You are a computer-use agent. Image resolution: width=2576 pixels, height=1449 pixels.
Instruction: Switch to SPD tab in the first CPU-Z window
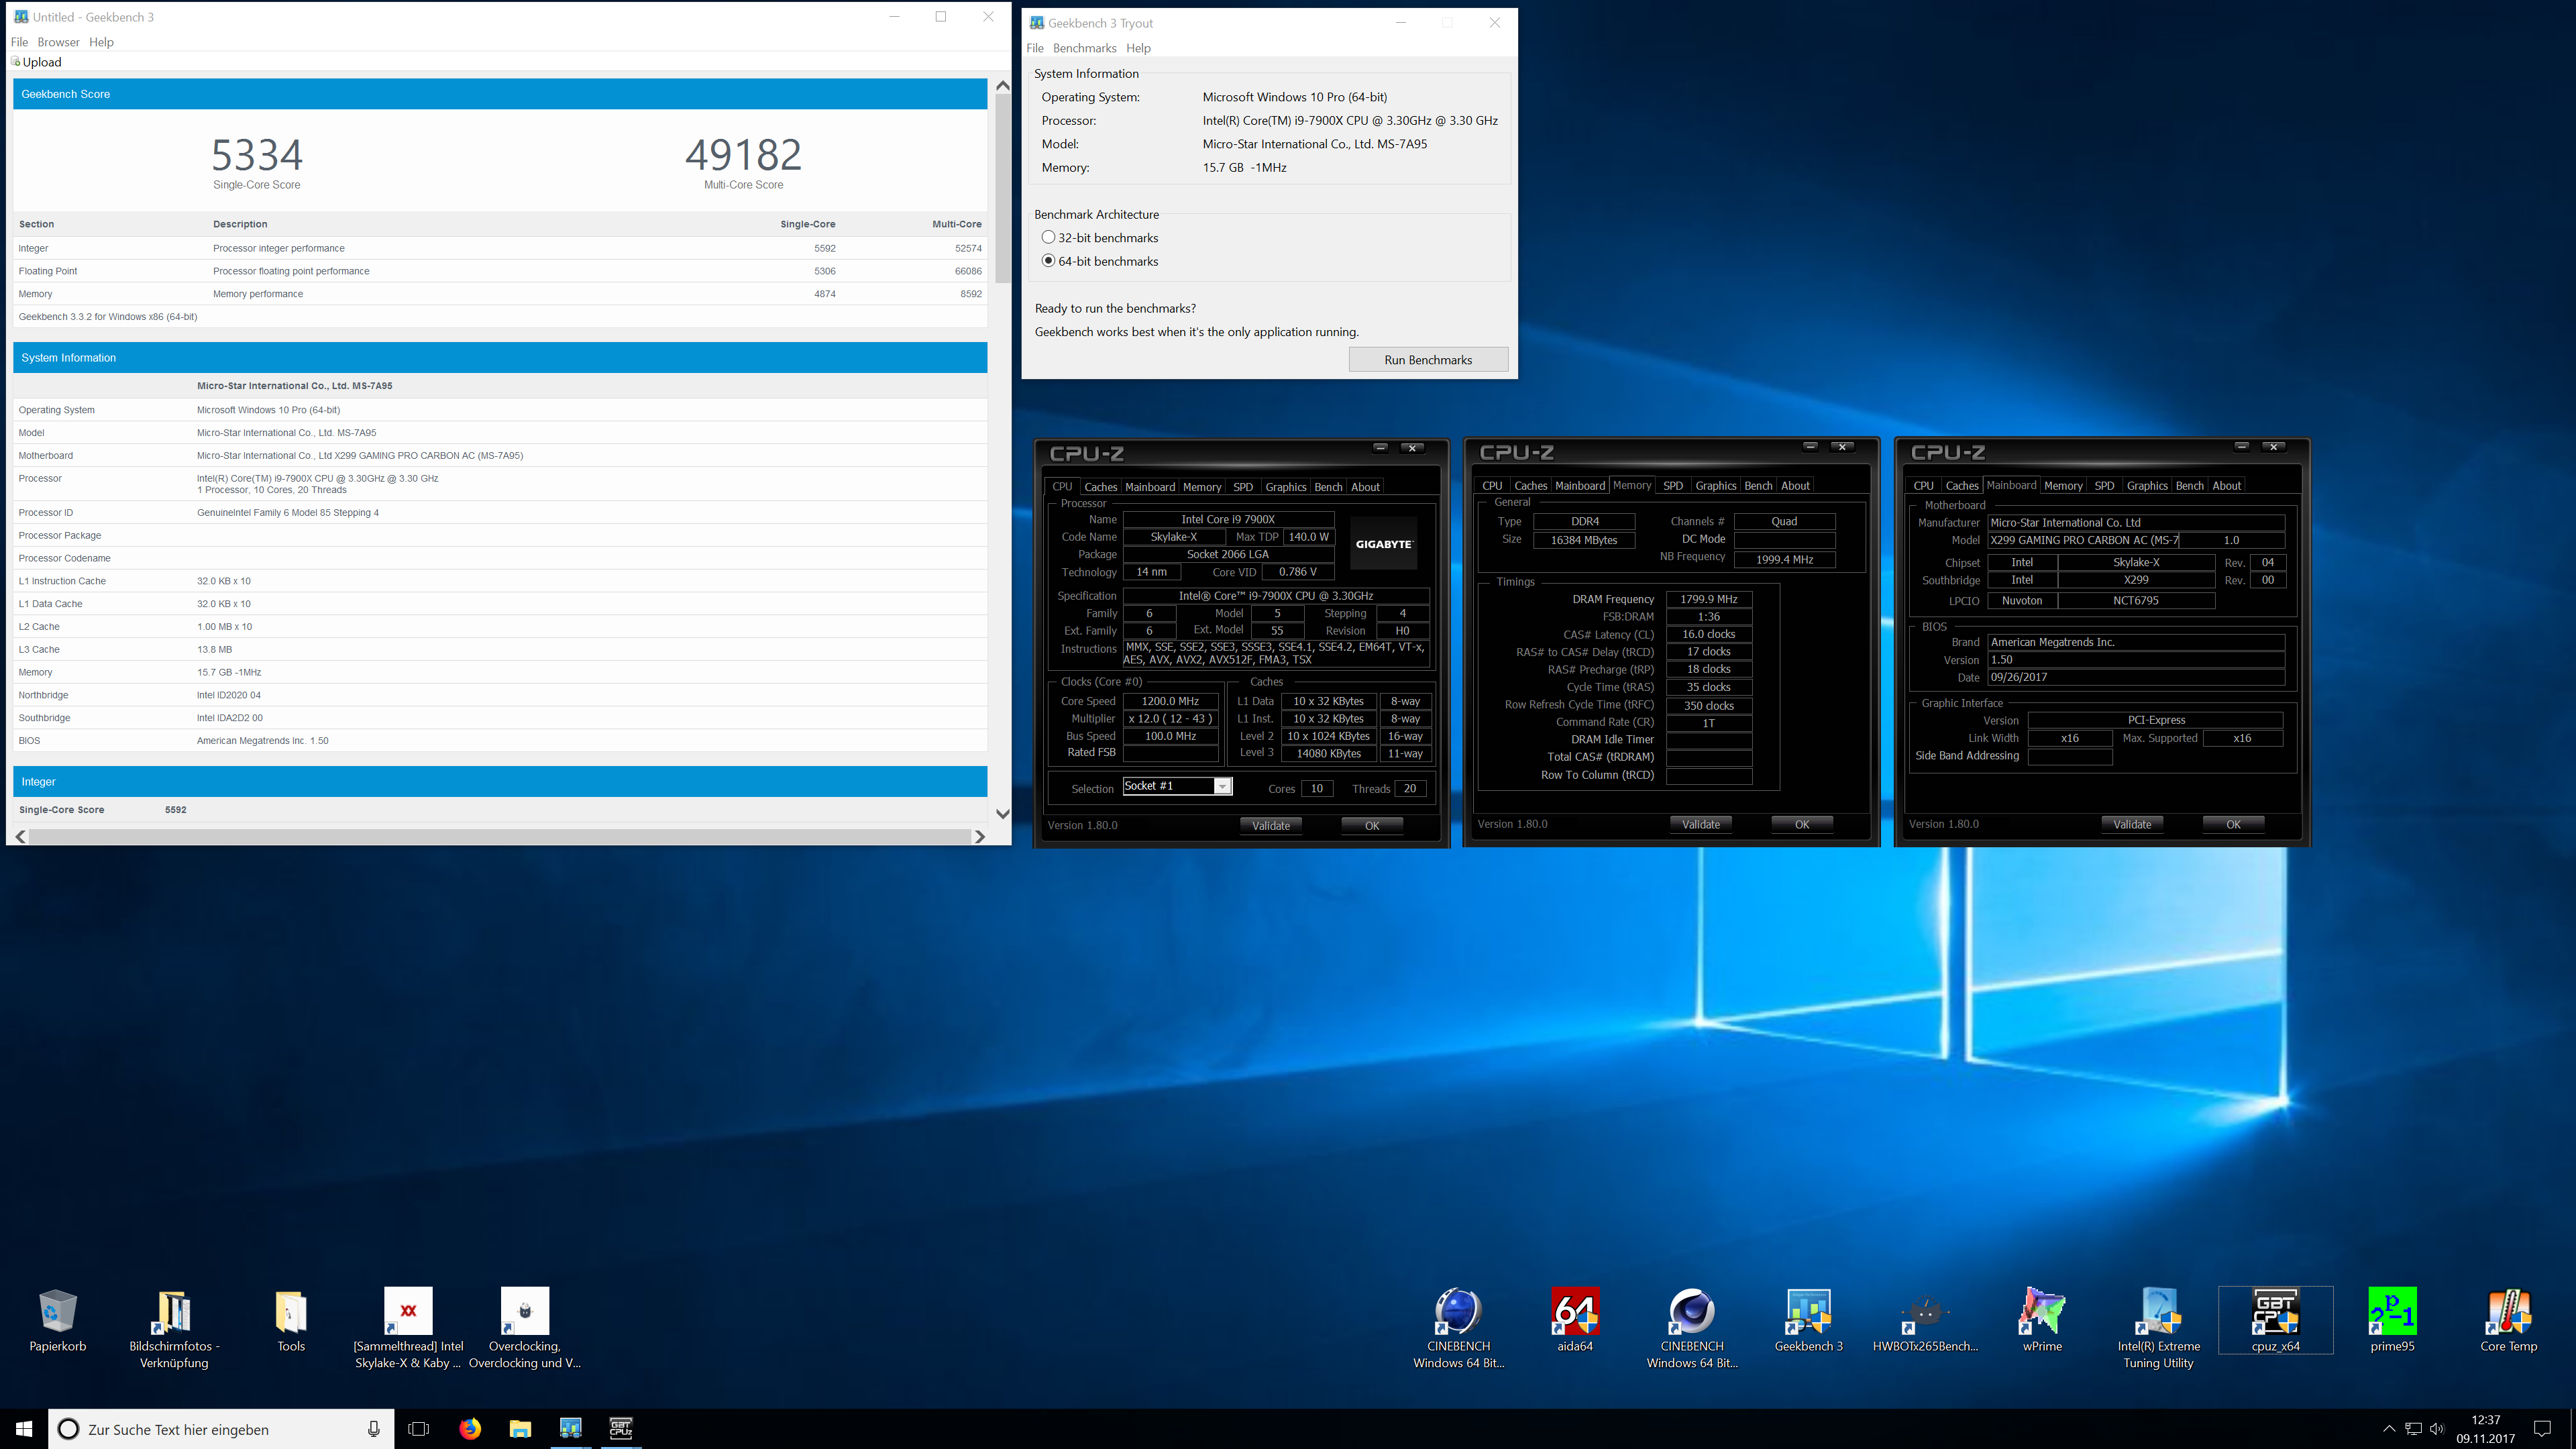pos(1243,487)
